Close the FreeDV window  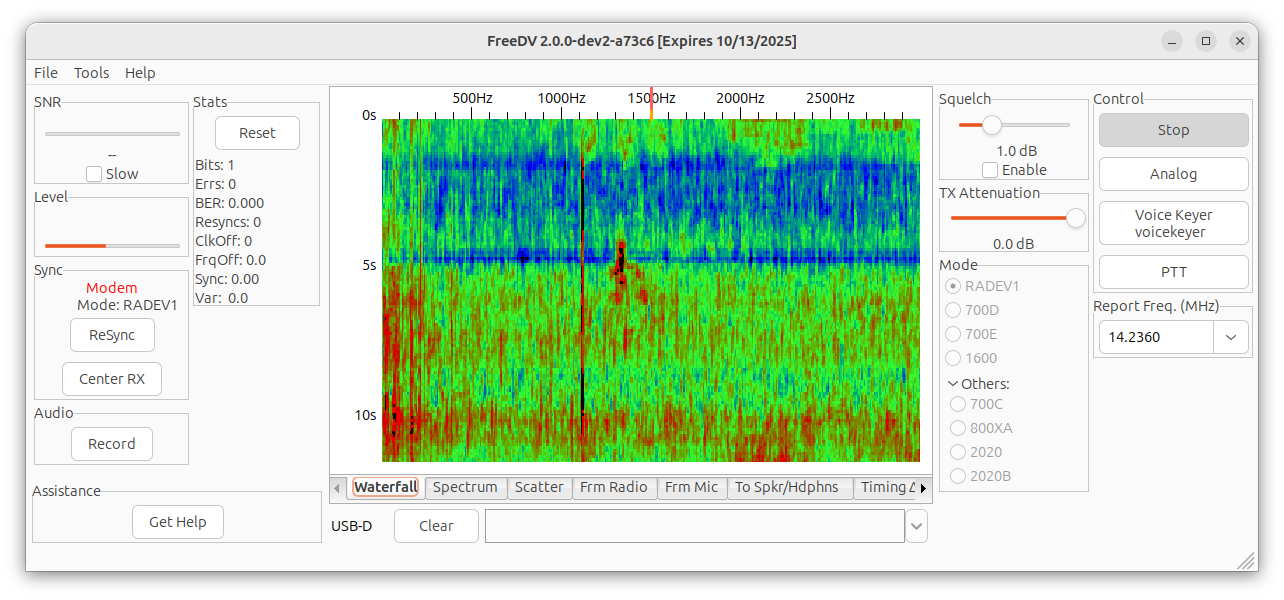[1240, 41]
